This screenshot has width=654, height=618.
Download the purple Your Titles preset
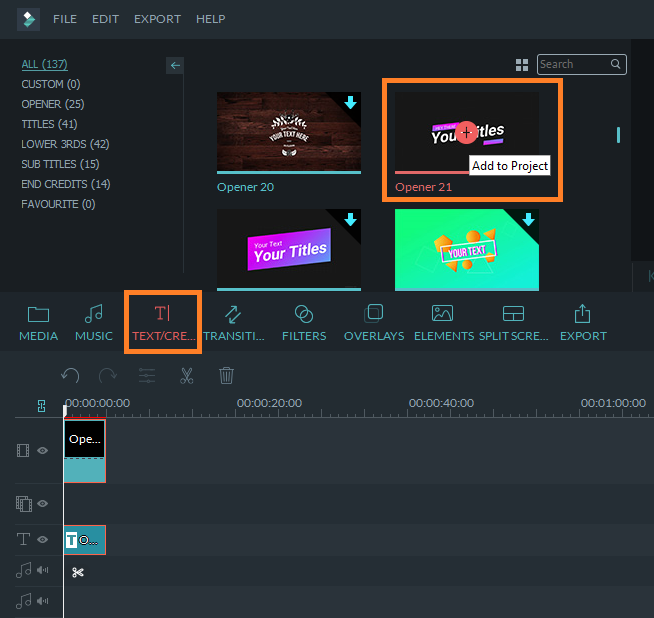pyautogui.click(x=350, y=219)
